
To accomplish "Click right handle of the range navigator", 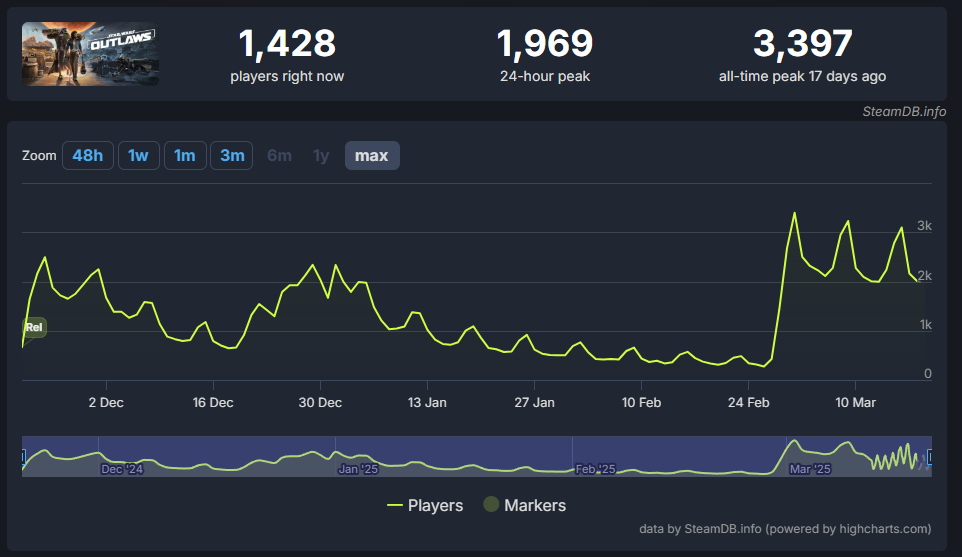I will [x=930, y=456].
